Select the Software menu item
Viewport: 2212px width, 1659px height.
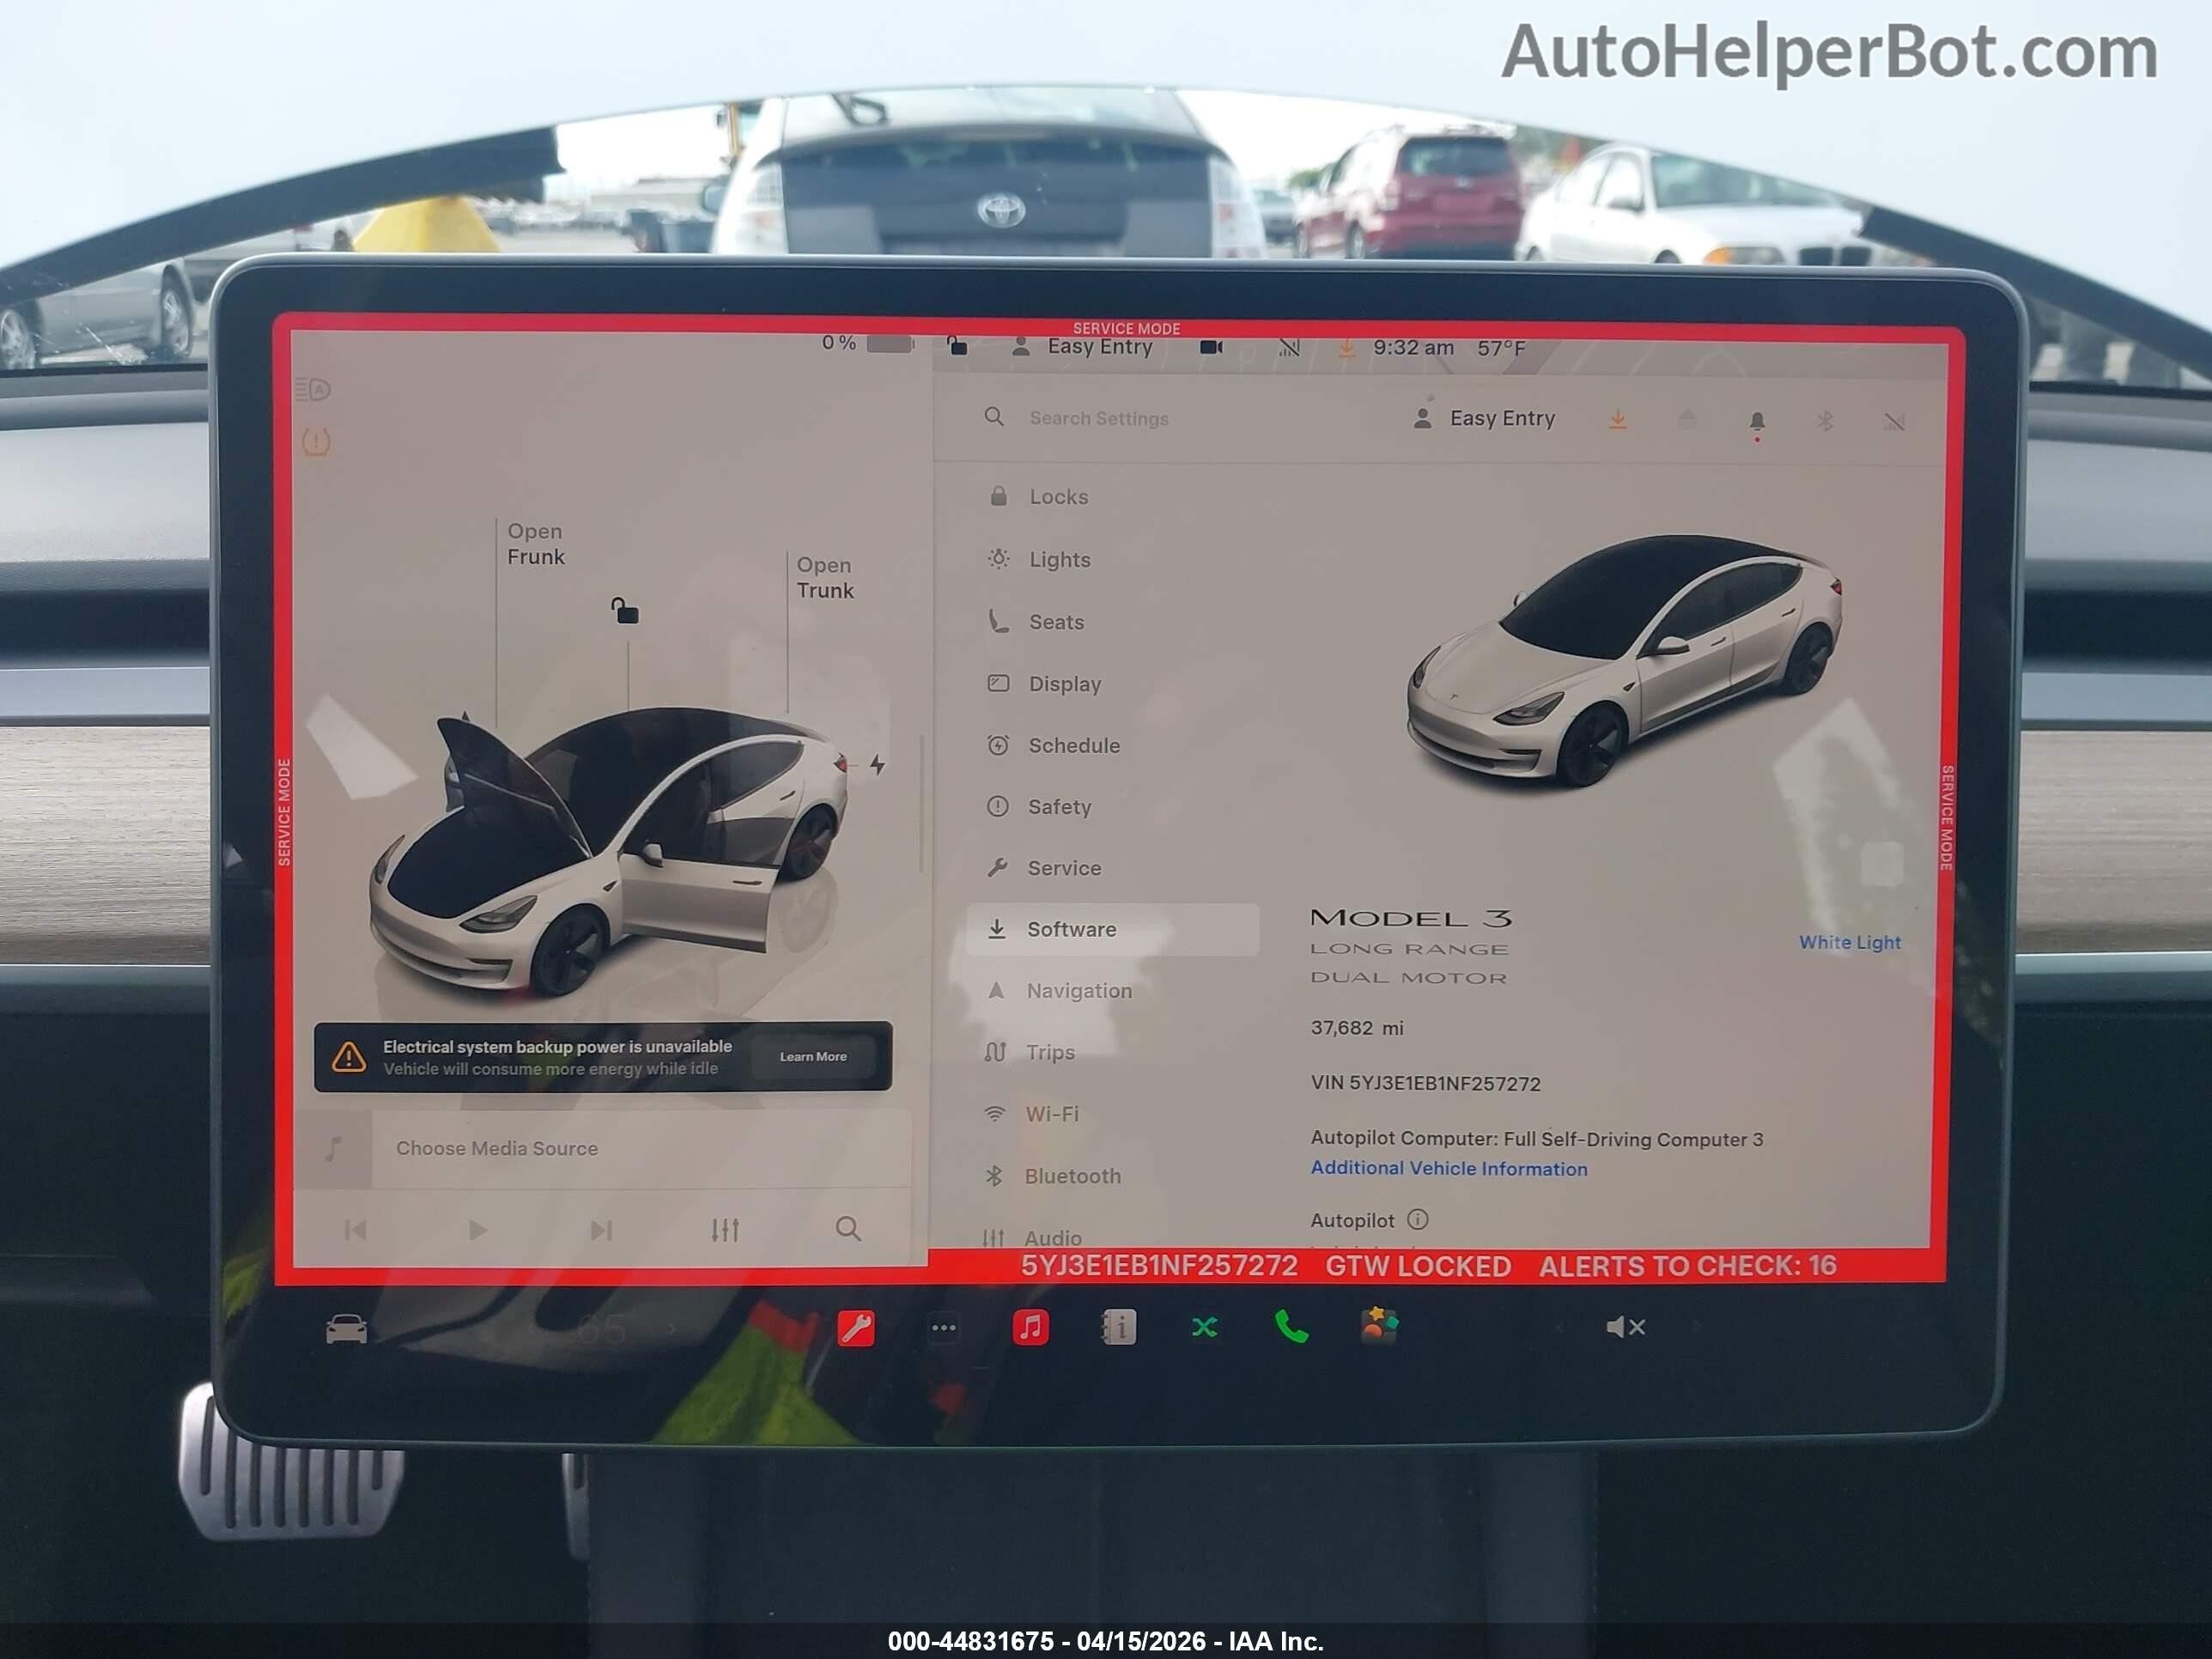[x=1112, y=929]
